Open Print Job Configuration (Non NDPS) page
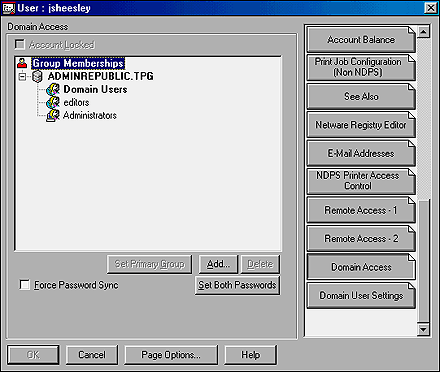 tap(361, 67)
